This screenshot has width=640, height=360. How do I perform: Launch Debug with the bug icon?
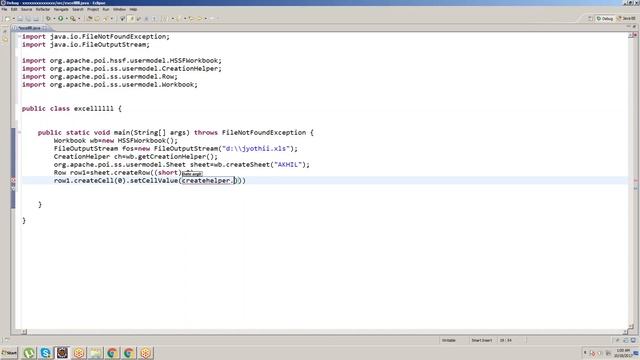48,18
